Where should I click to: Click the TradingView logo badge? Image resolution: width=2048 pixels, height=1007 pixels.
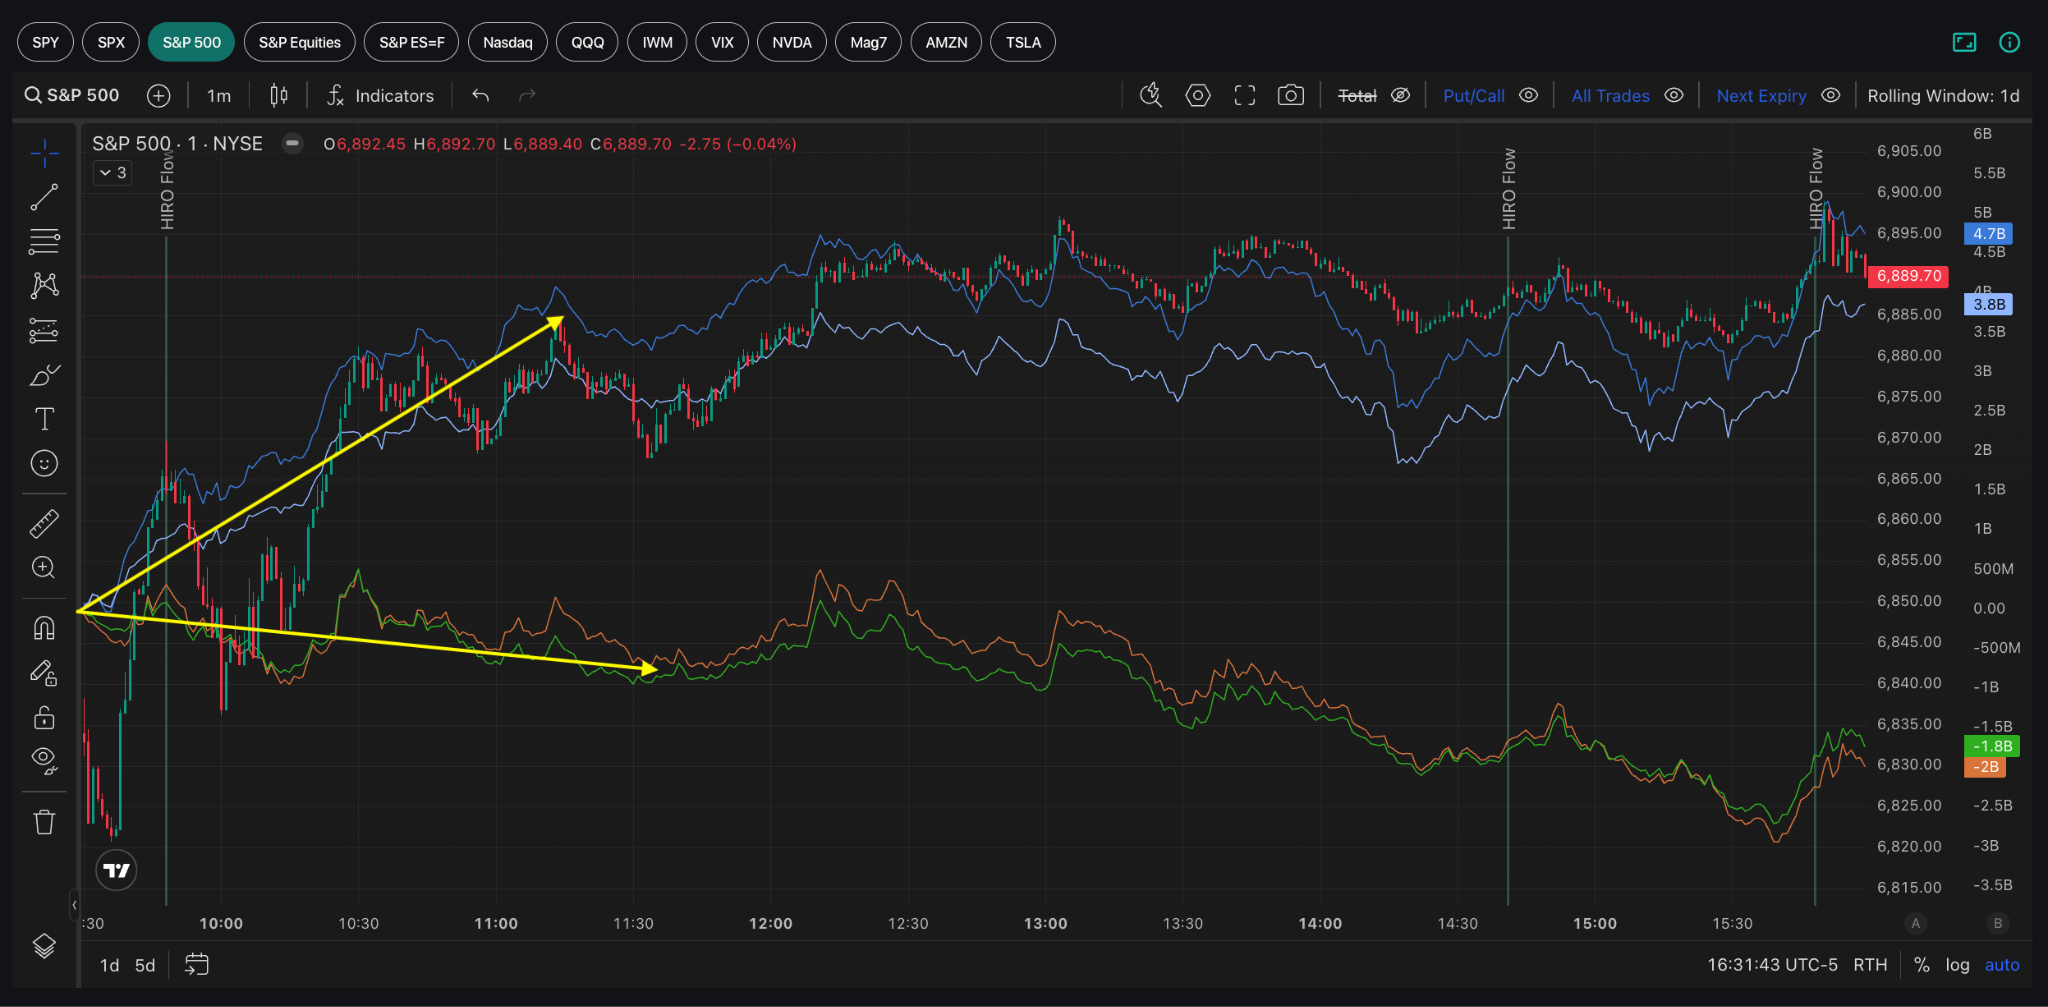click(x=117, y=870)
